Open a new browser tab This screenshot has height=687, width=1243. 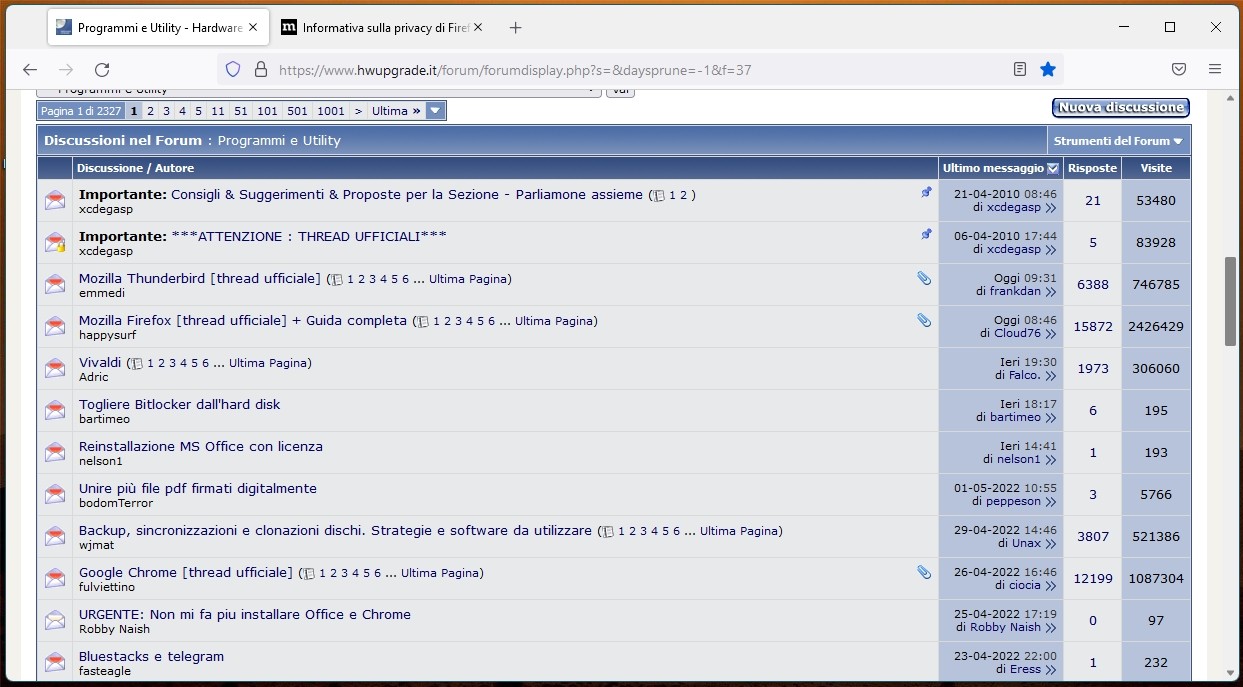click(x=515, y=28)
